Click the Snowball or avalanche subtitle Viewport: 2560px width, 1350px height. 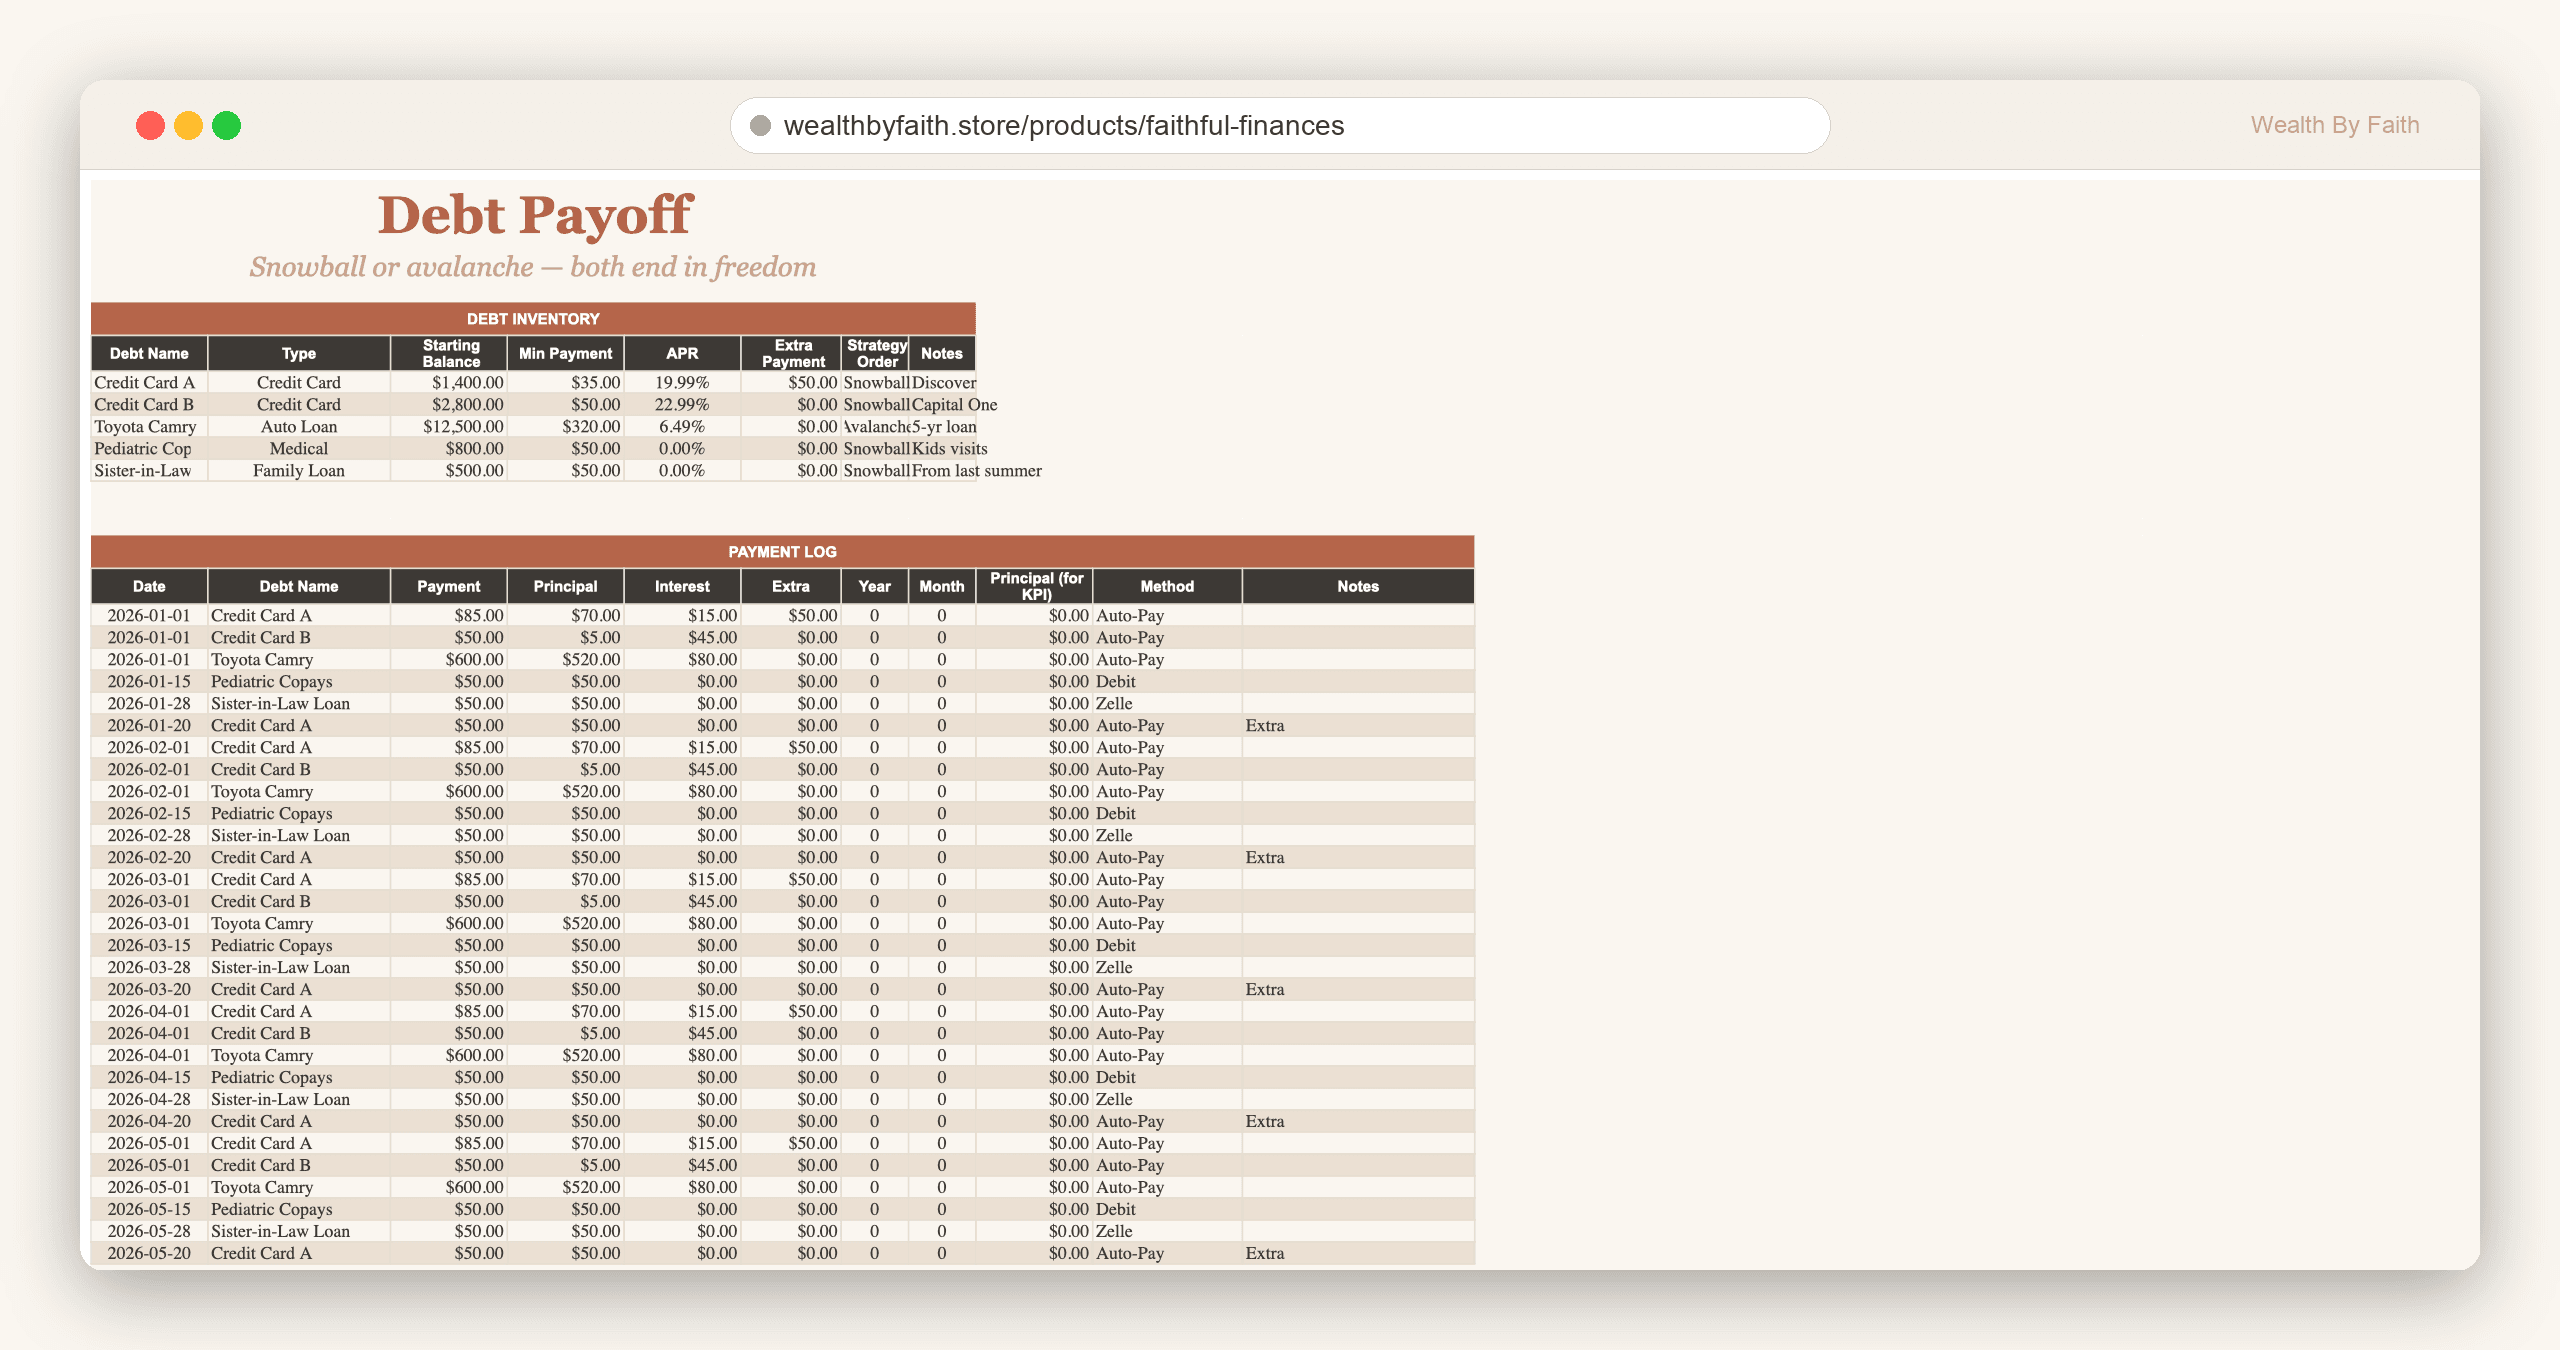point(533,267)
